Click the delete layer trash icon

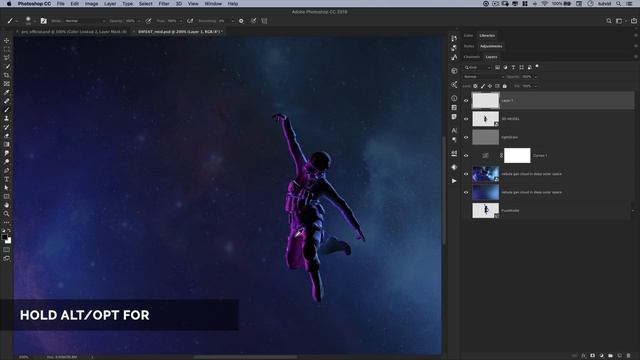(629, 356)
